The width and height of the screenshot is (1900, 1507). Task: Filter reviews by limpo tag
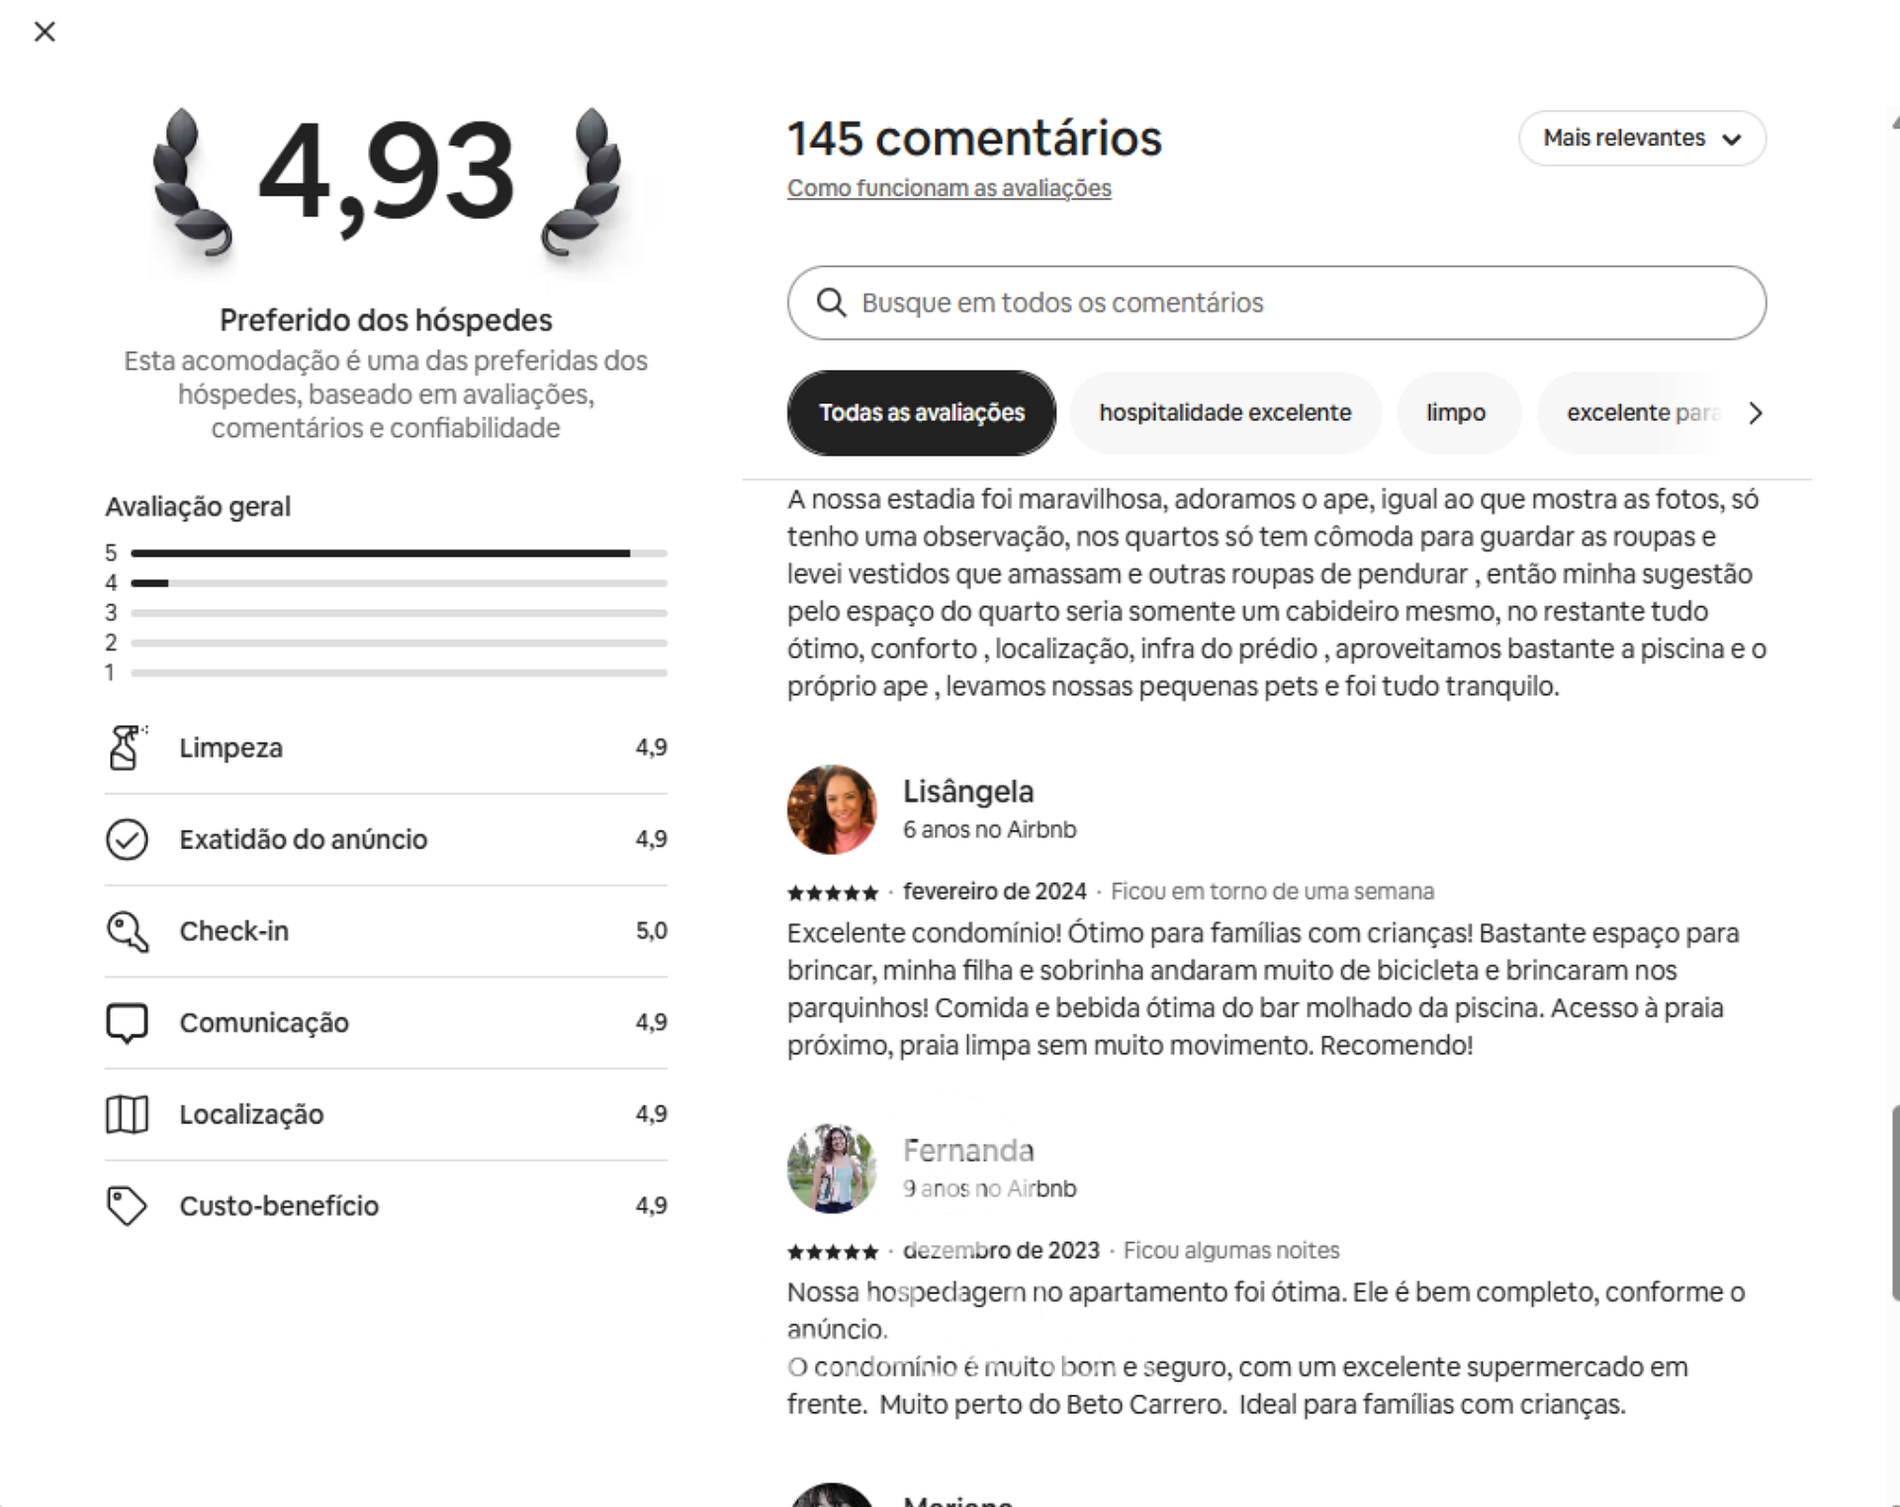click(1456, 413)
